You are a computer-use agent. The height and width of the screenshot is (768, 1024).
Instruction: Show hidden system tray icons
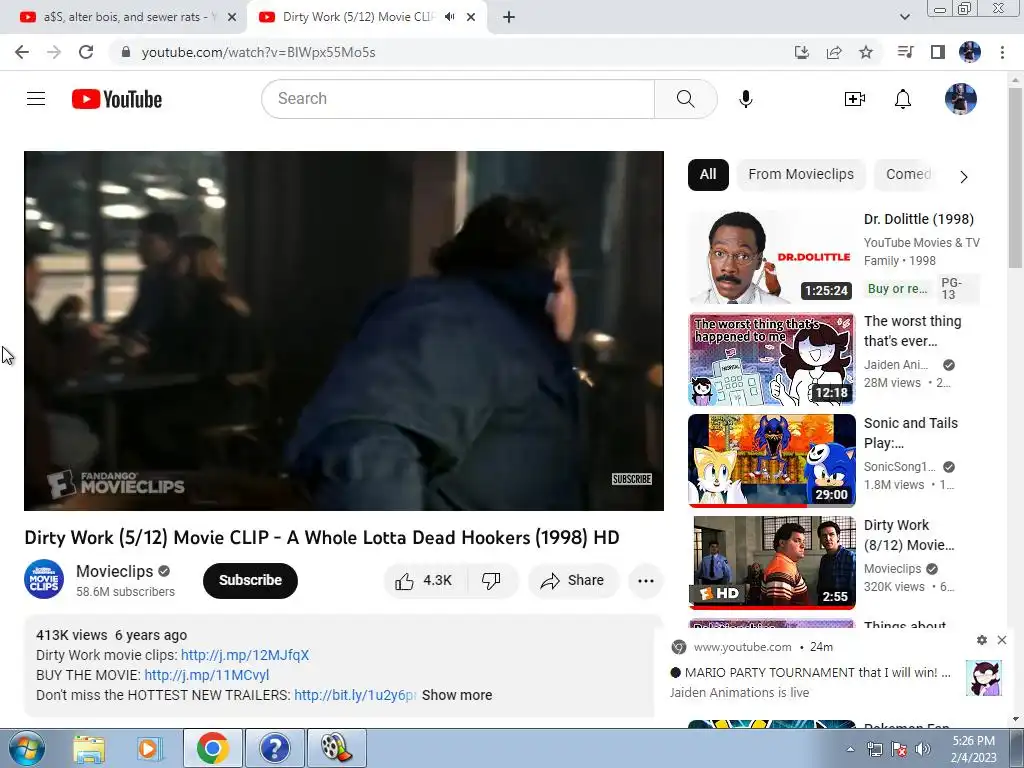tap(850, 749)
